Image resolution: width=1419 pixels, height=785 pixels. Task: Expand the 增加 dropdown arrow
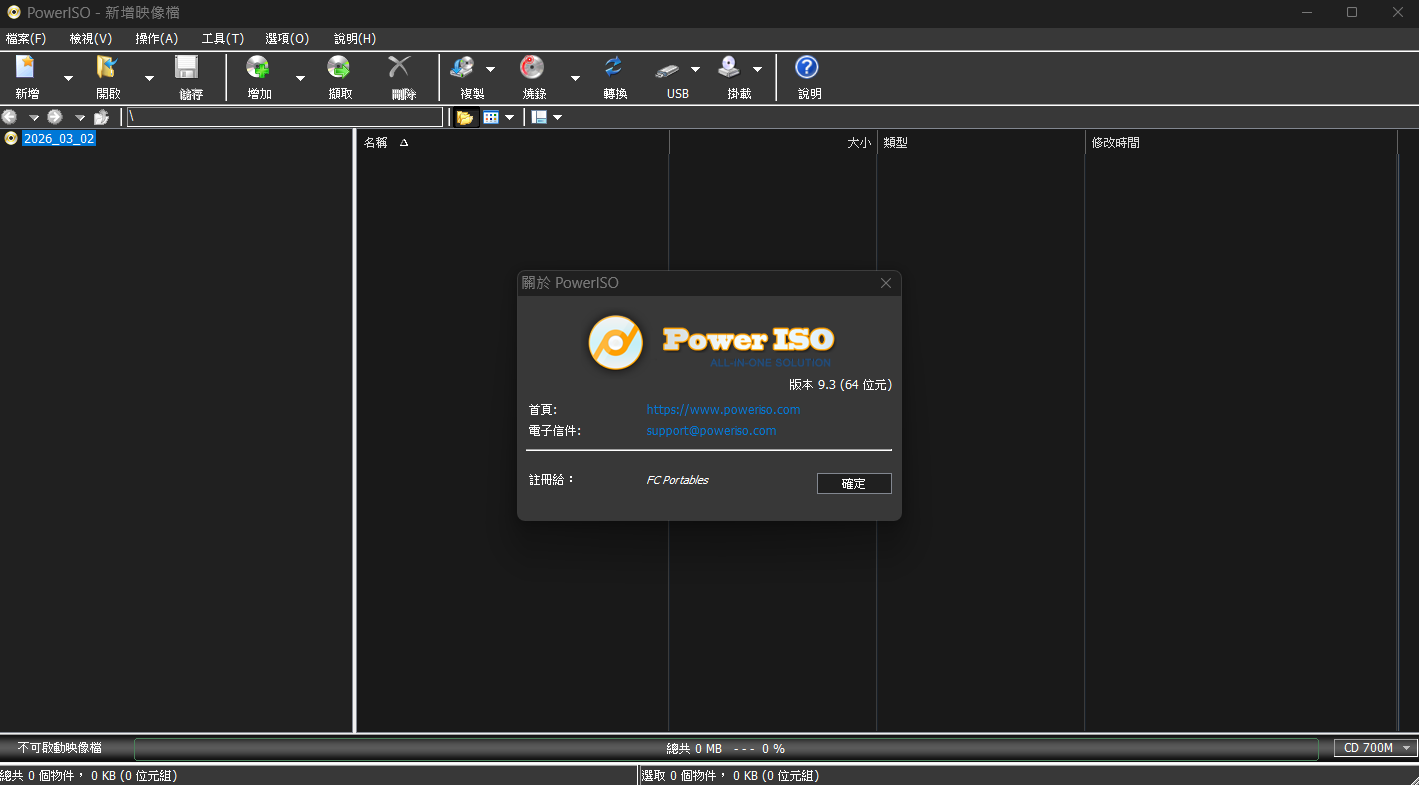pyautogui.click(x=300, y=78)
